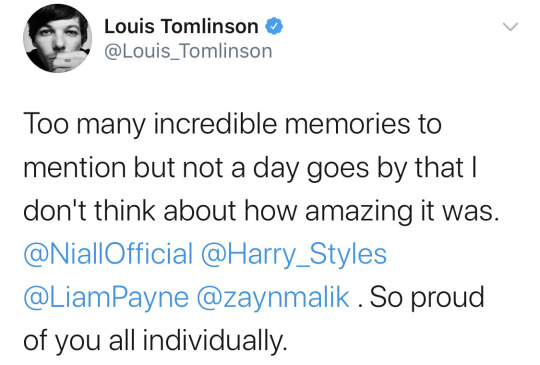The height and width of the screenshot is (365, 540).
Task: Click the @Louis_Tomlinson handle
Action: pos(188,51)
